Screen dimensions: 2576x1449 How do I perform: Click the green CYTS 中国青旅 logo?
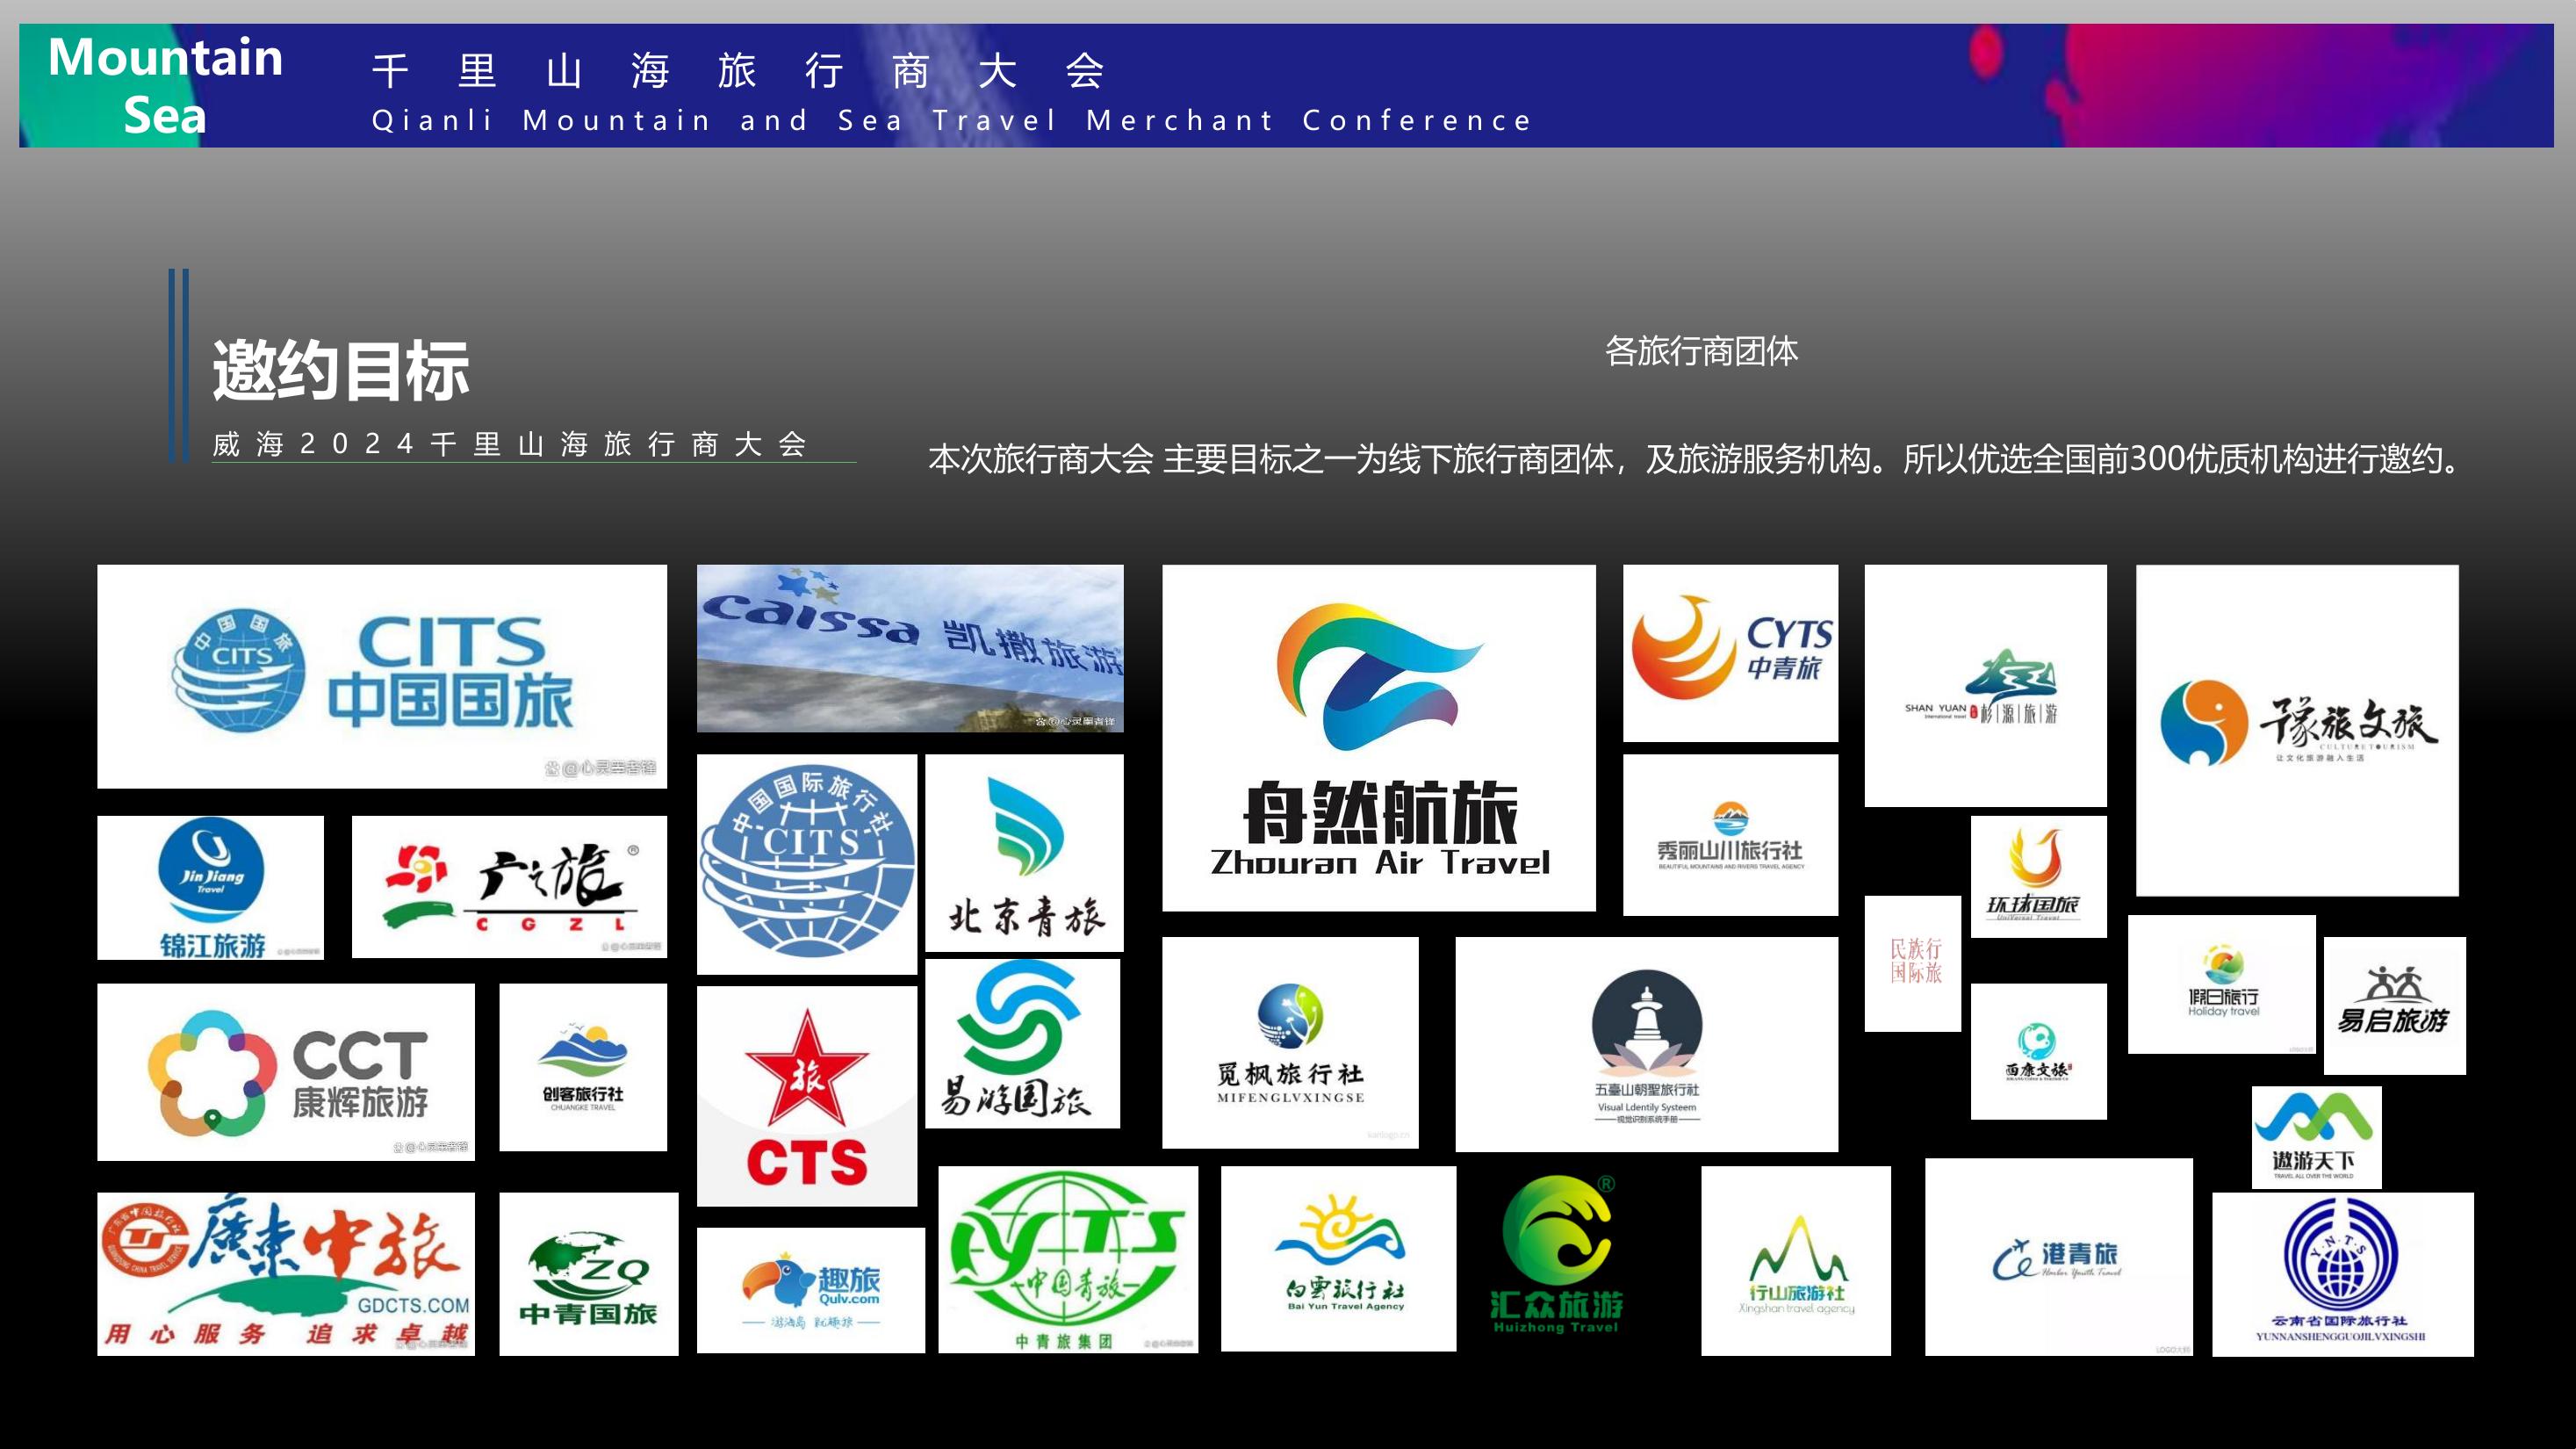(x=1068, y=1260)
